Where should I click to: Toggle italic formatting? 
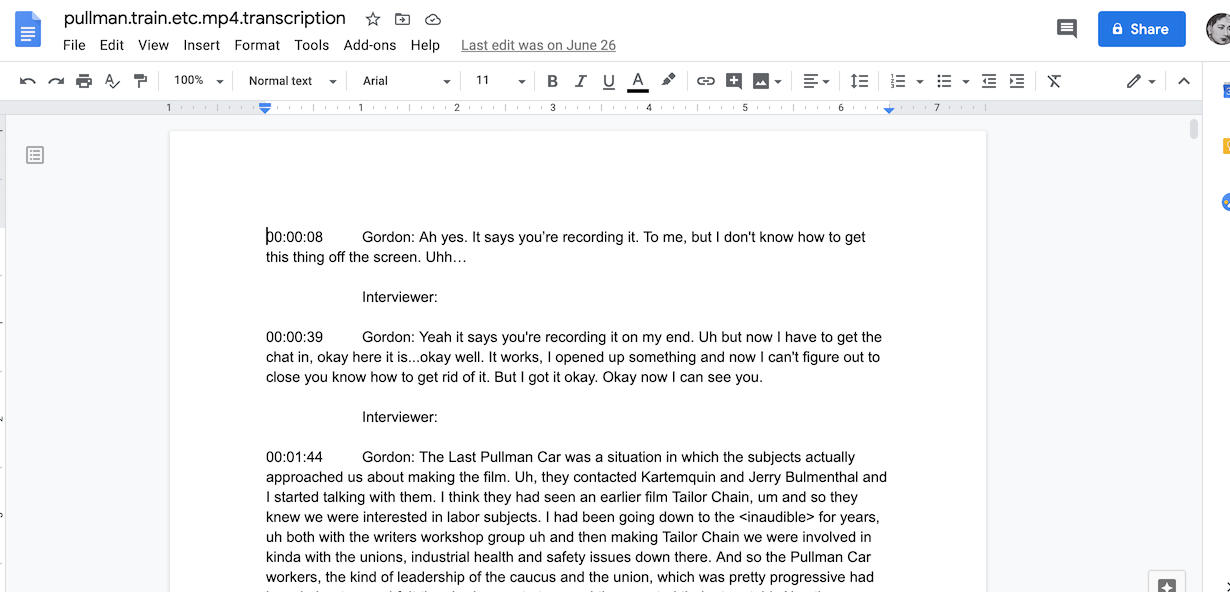tap(580, 81)
